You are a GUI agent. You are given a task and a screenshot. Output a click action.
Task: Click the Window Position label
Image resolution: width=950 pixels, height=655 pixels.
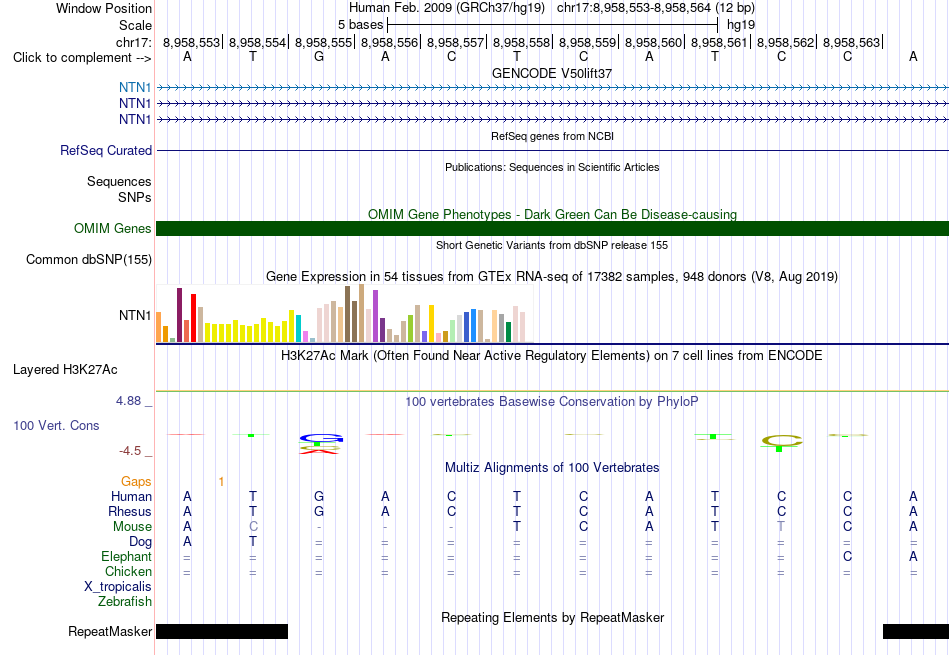tap(104, 8)
